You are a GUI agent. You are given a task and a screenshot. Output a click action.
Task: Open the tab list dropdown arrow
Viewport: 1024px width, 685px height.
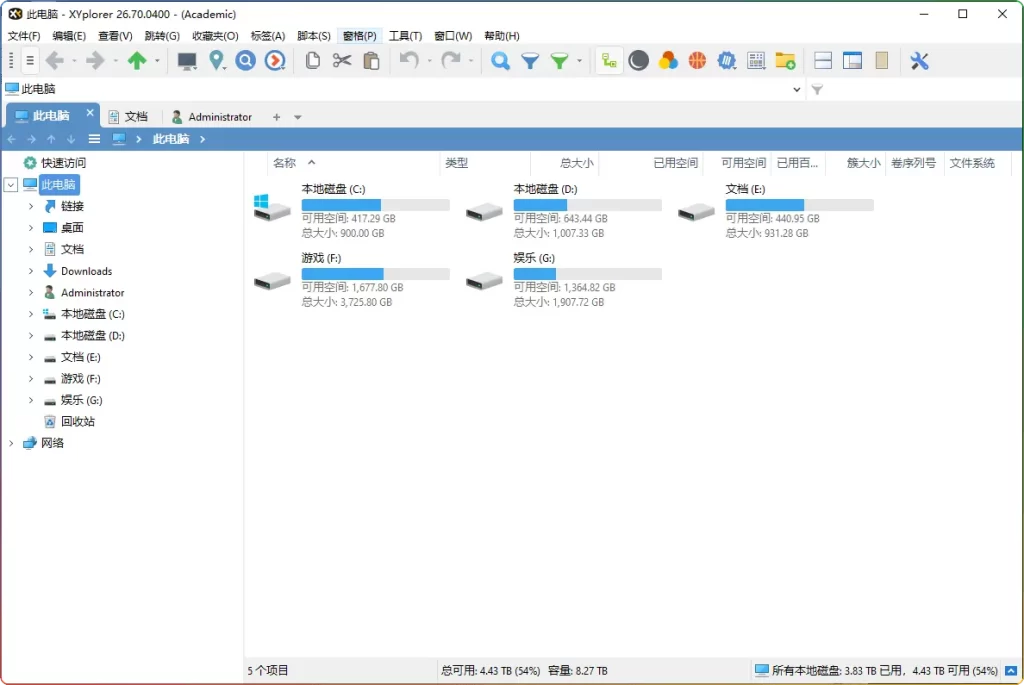(x=298, y=117)
